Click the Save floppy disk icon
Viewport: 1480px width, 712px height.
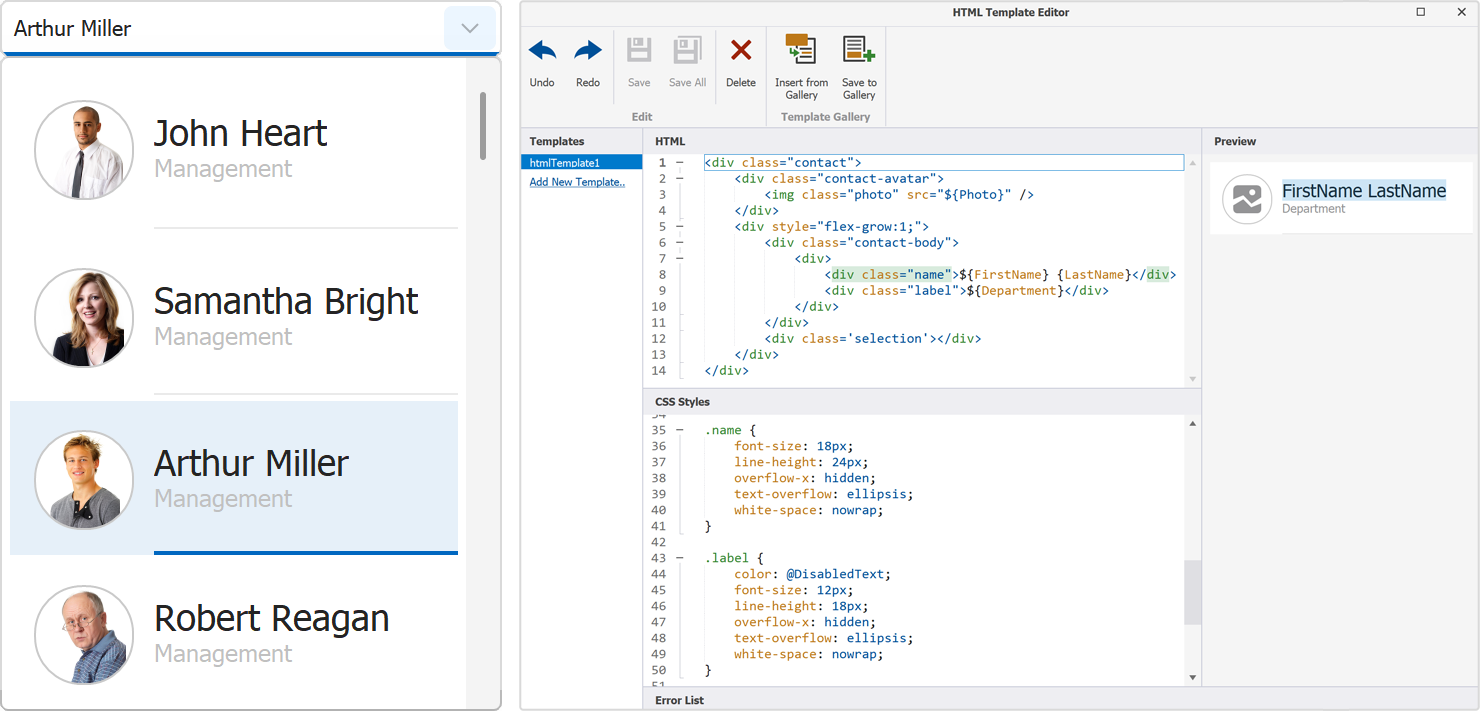(x=639, y=52)
